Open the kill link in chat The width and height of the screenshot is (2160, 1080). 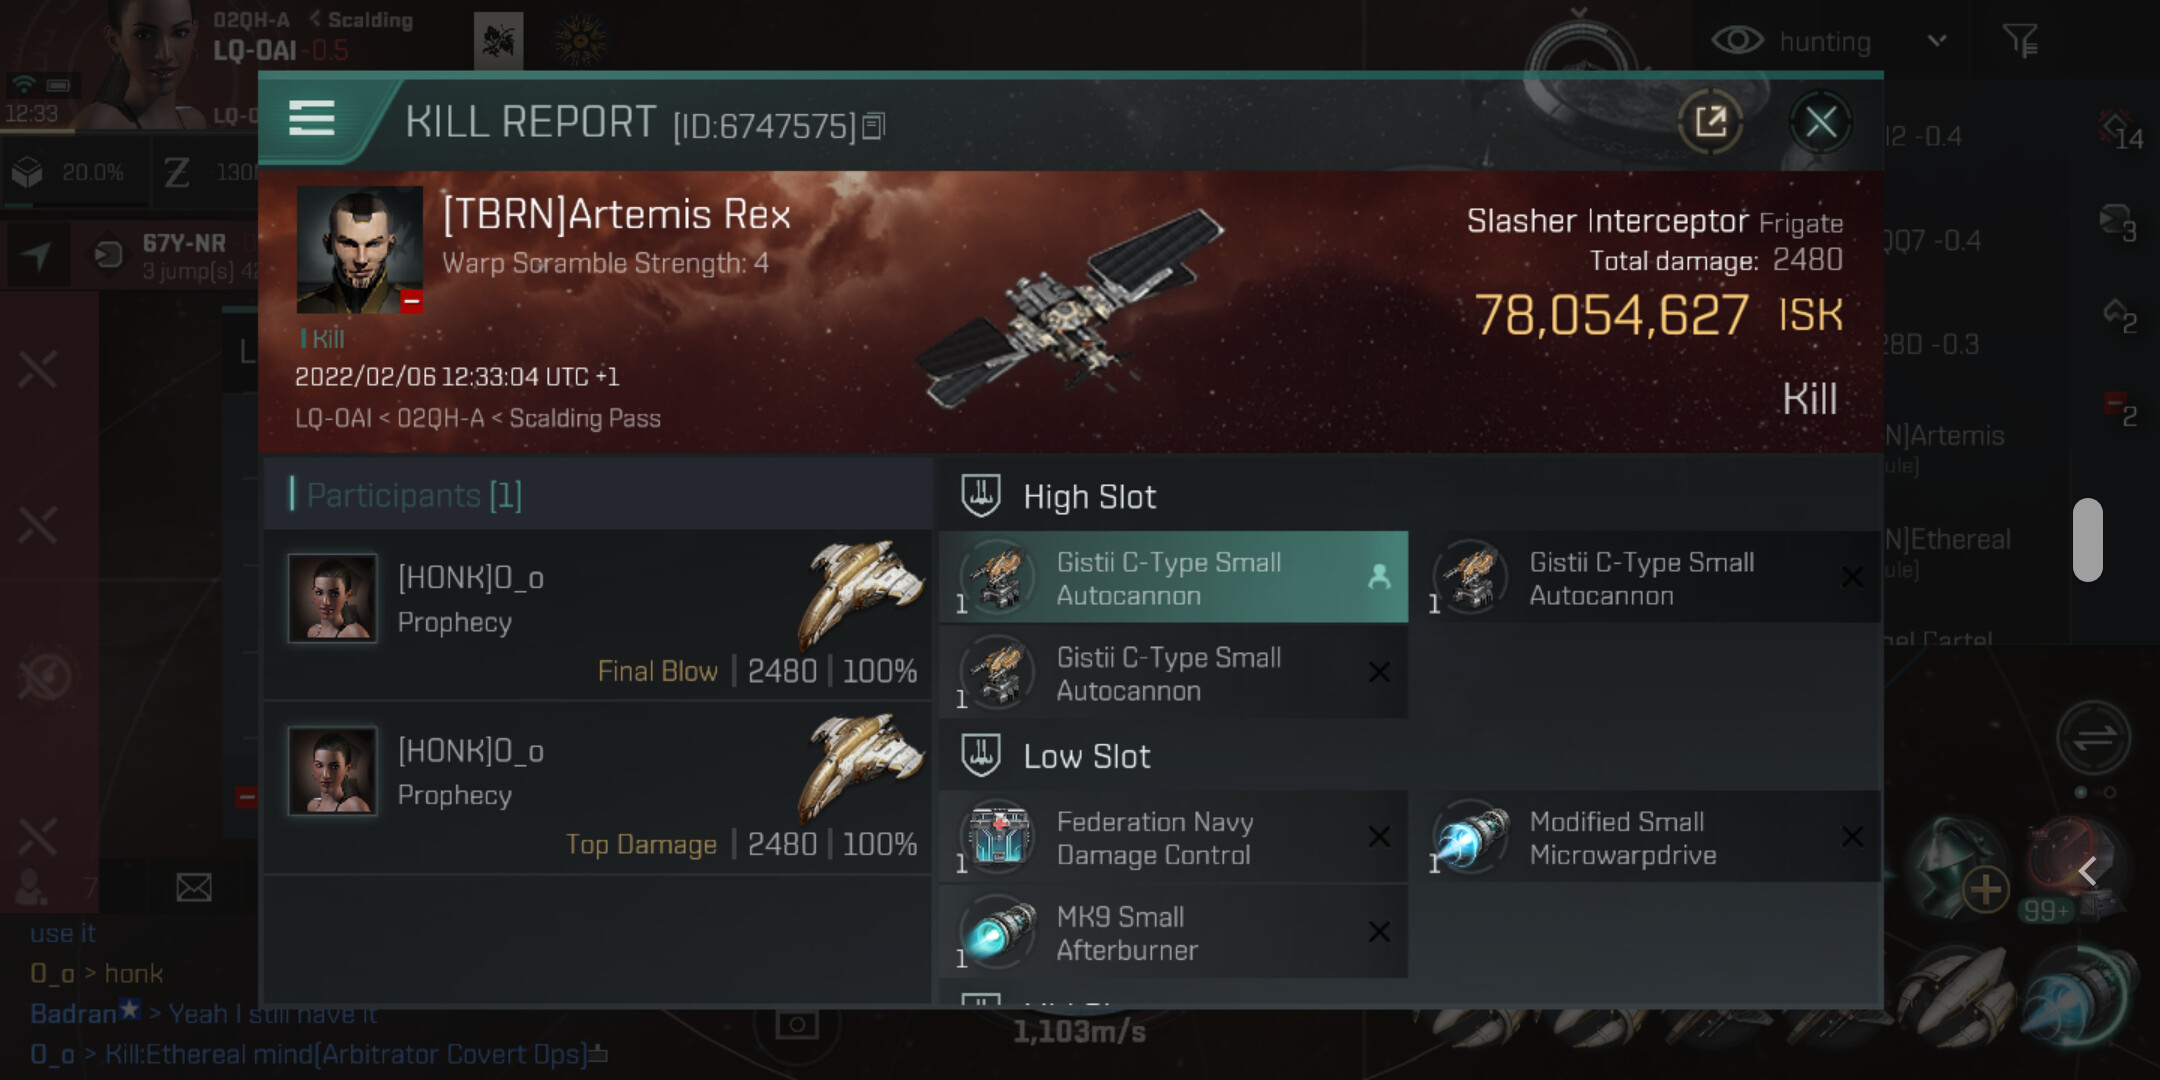pos(345,1054)
